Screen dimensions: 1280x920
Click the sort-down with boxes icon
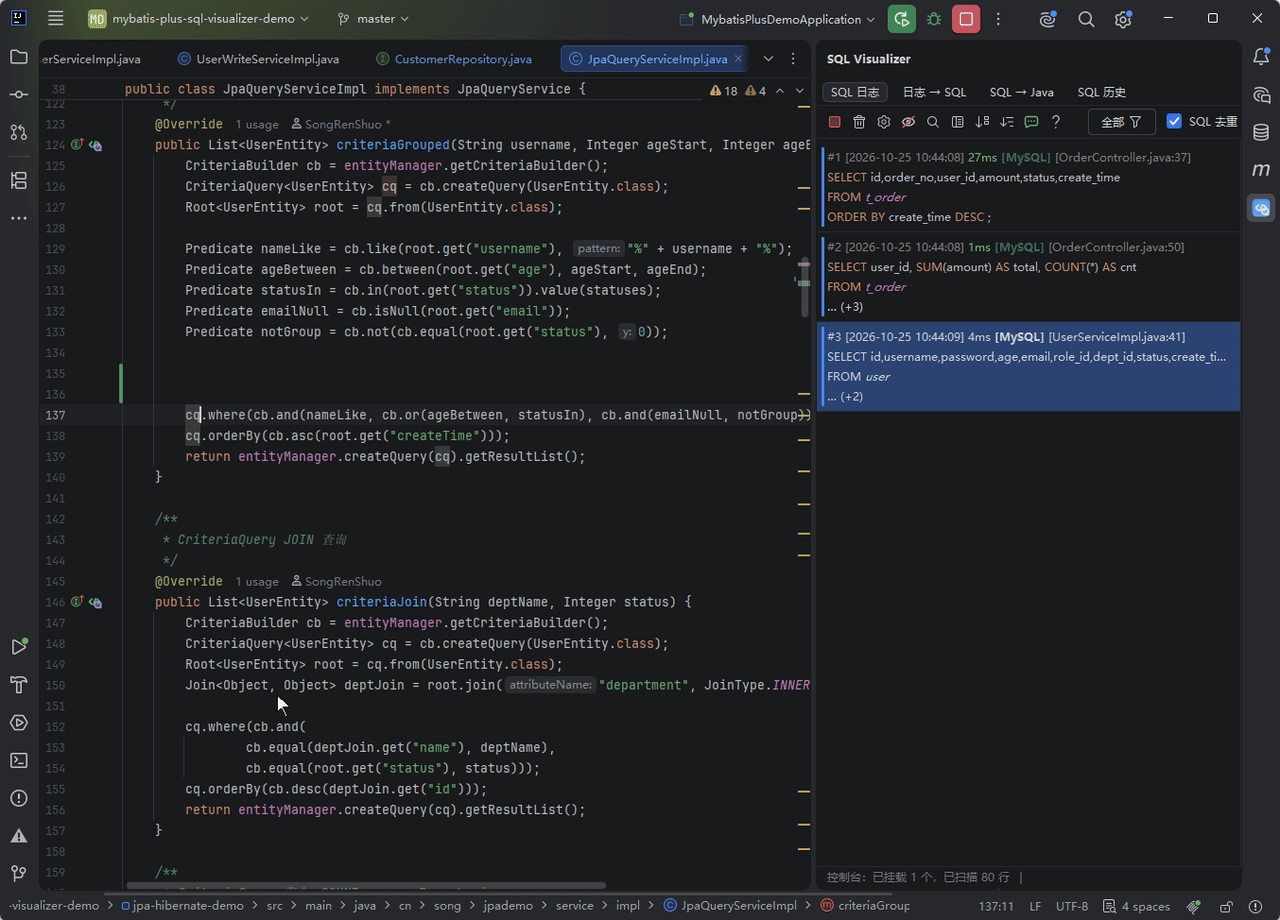982,122
